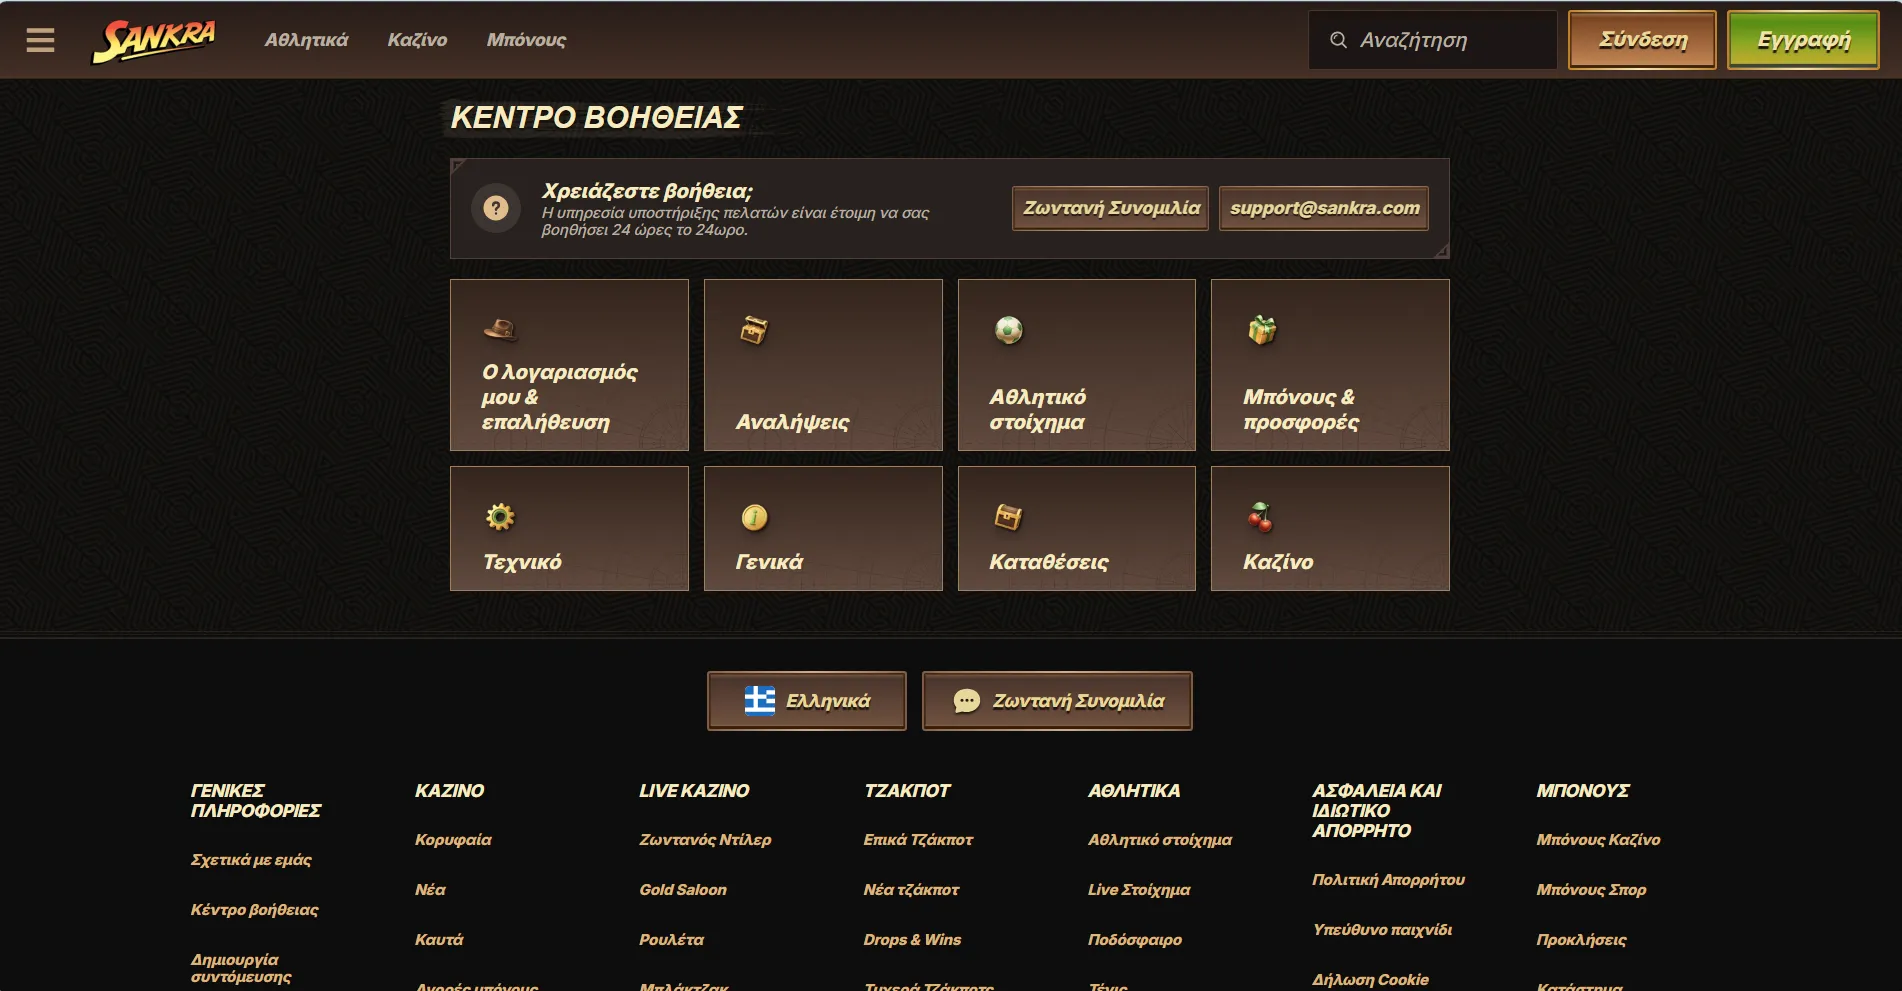
Task: Click the support@sankra.com email button
Action: coord(1324,208)
